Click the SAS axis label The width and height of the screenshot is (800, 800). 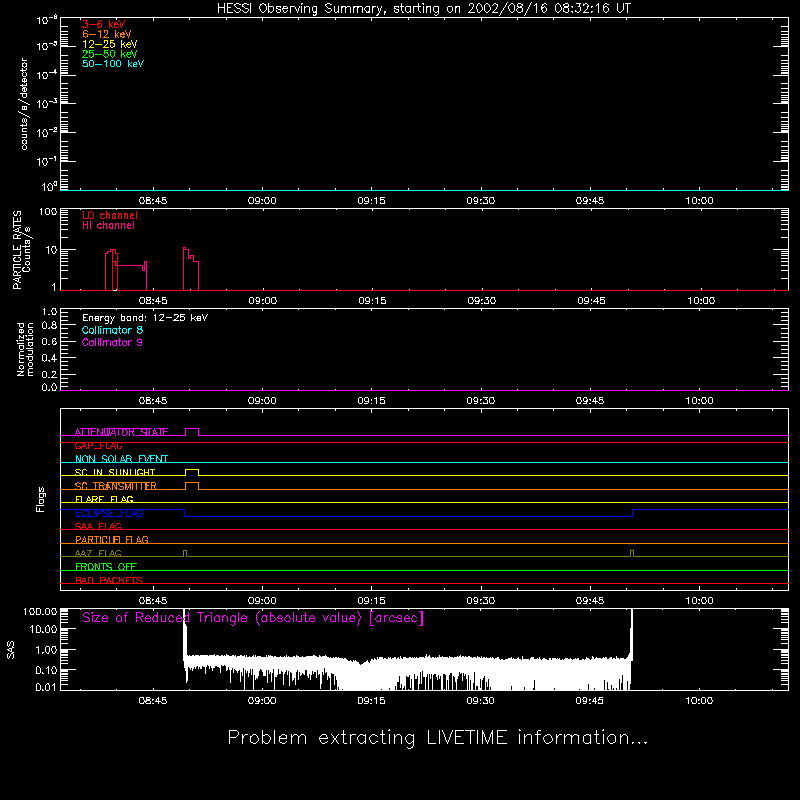[x=11, y=650]
